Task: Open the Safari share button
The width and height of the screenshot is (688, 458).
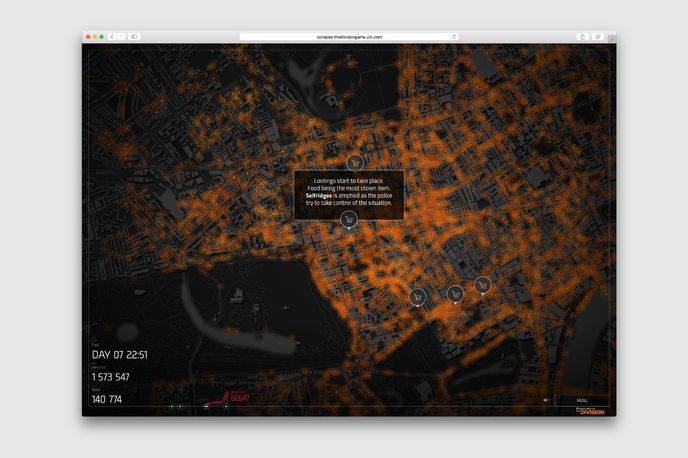Action: tap(583, 37)
